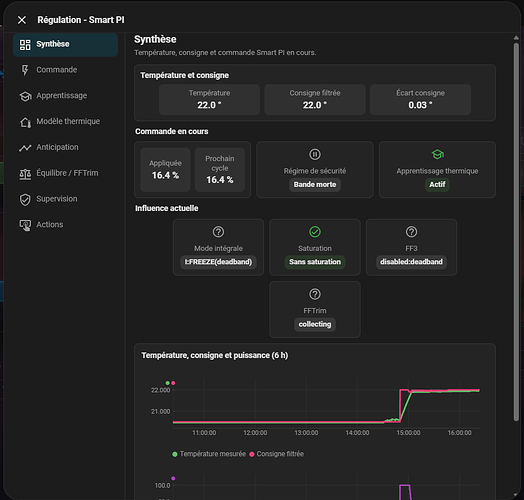Click the 11:00:00 time axis label
524x500 pixels.
click(204, 433)
